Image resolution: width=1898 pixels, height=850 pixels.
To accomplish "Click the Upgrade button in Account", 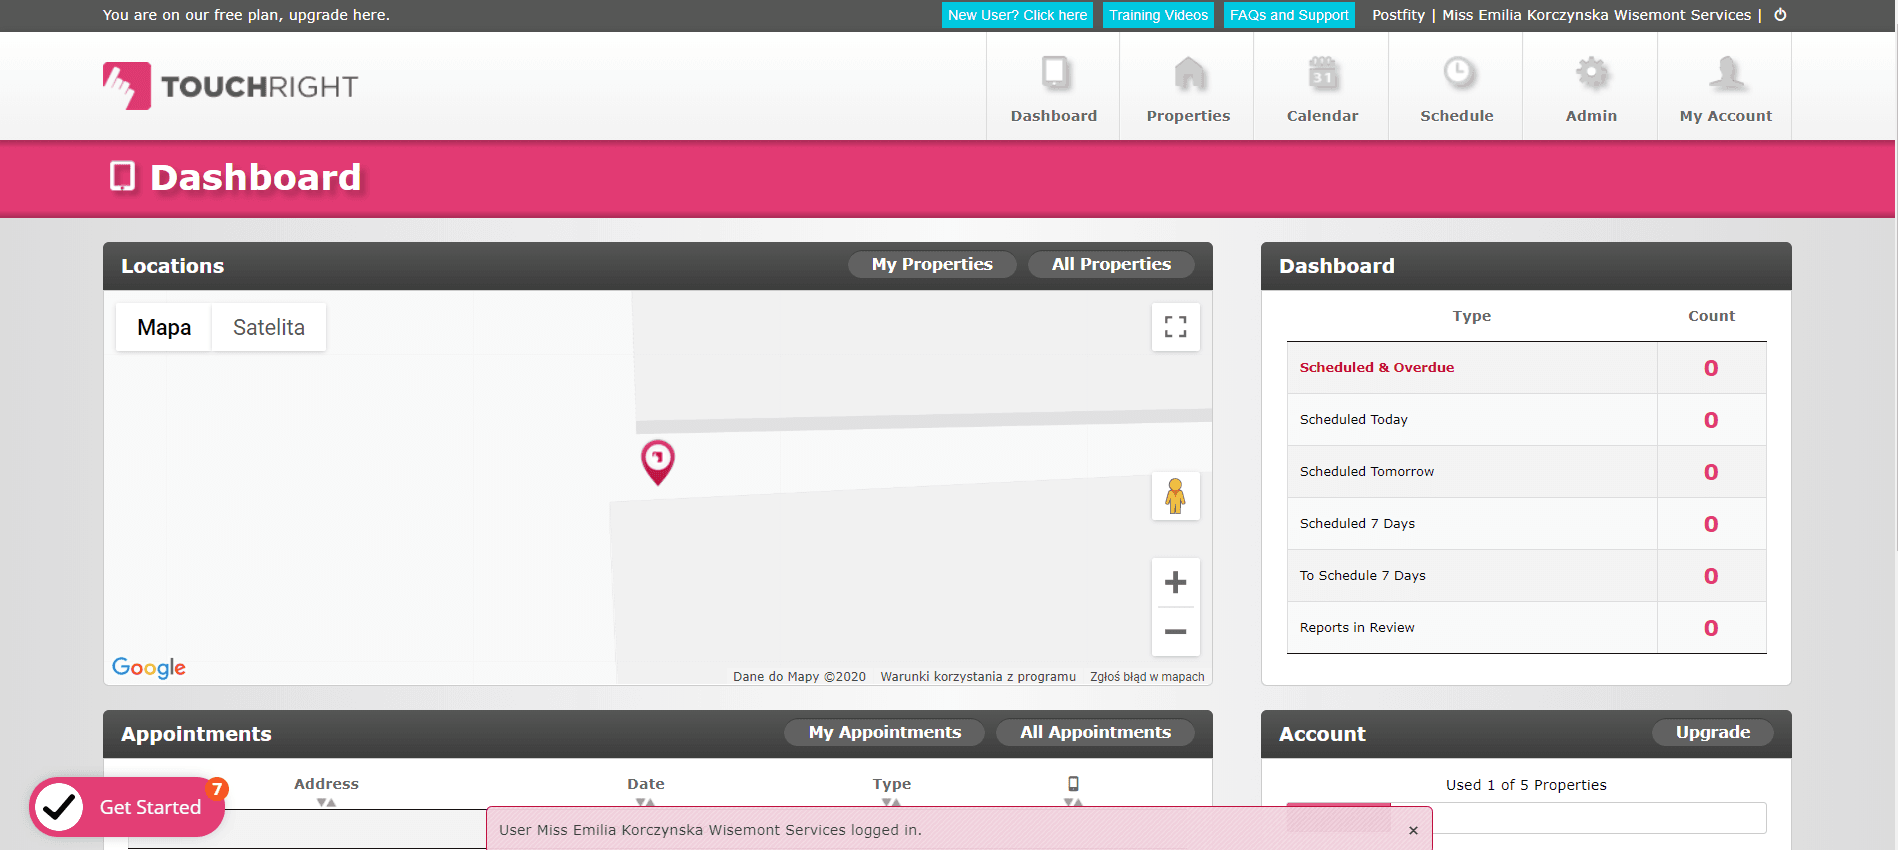I will (1712, 732).
